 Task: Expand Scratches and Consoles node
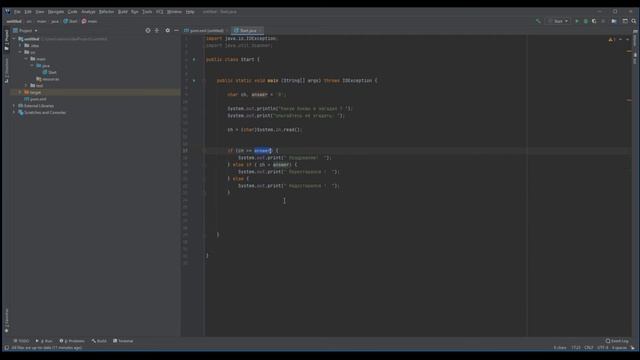pyautogui.click(x=14, y=113)
